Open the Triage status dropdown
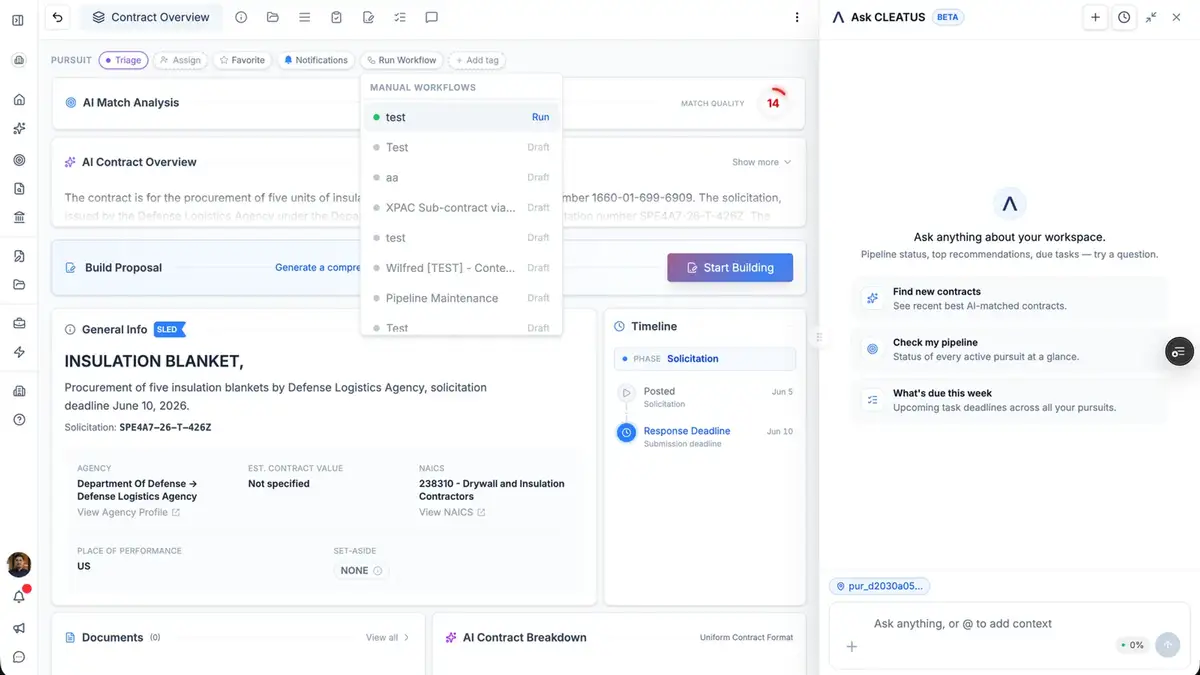This screenshot has width=1200, height=675. click(x=123, y=60)
